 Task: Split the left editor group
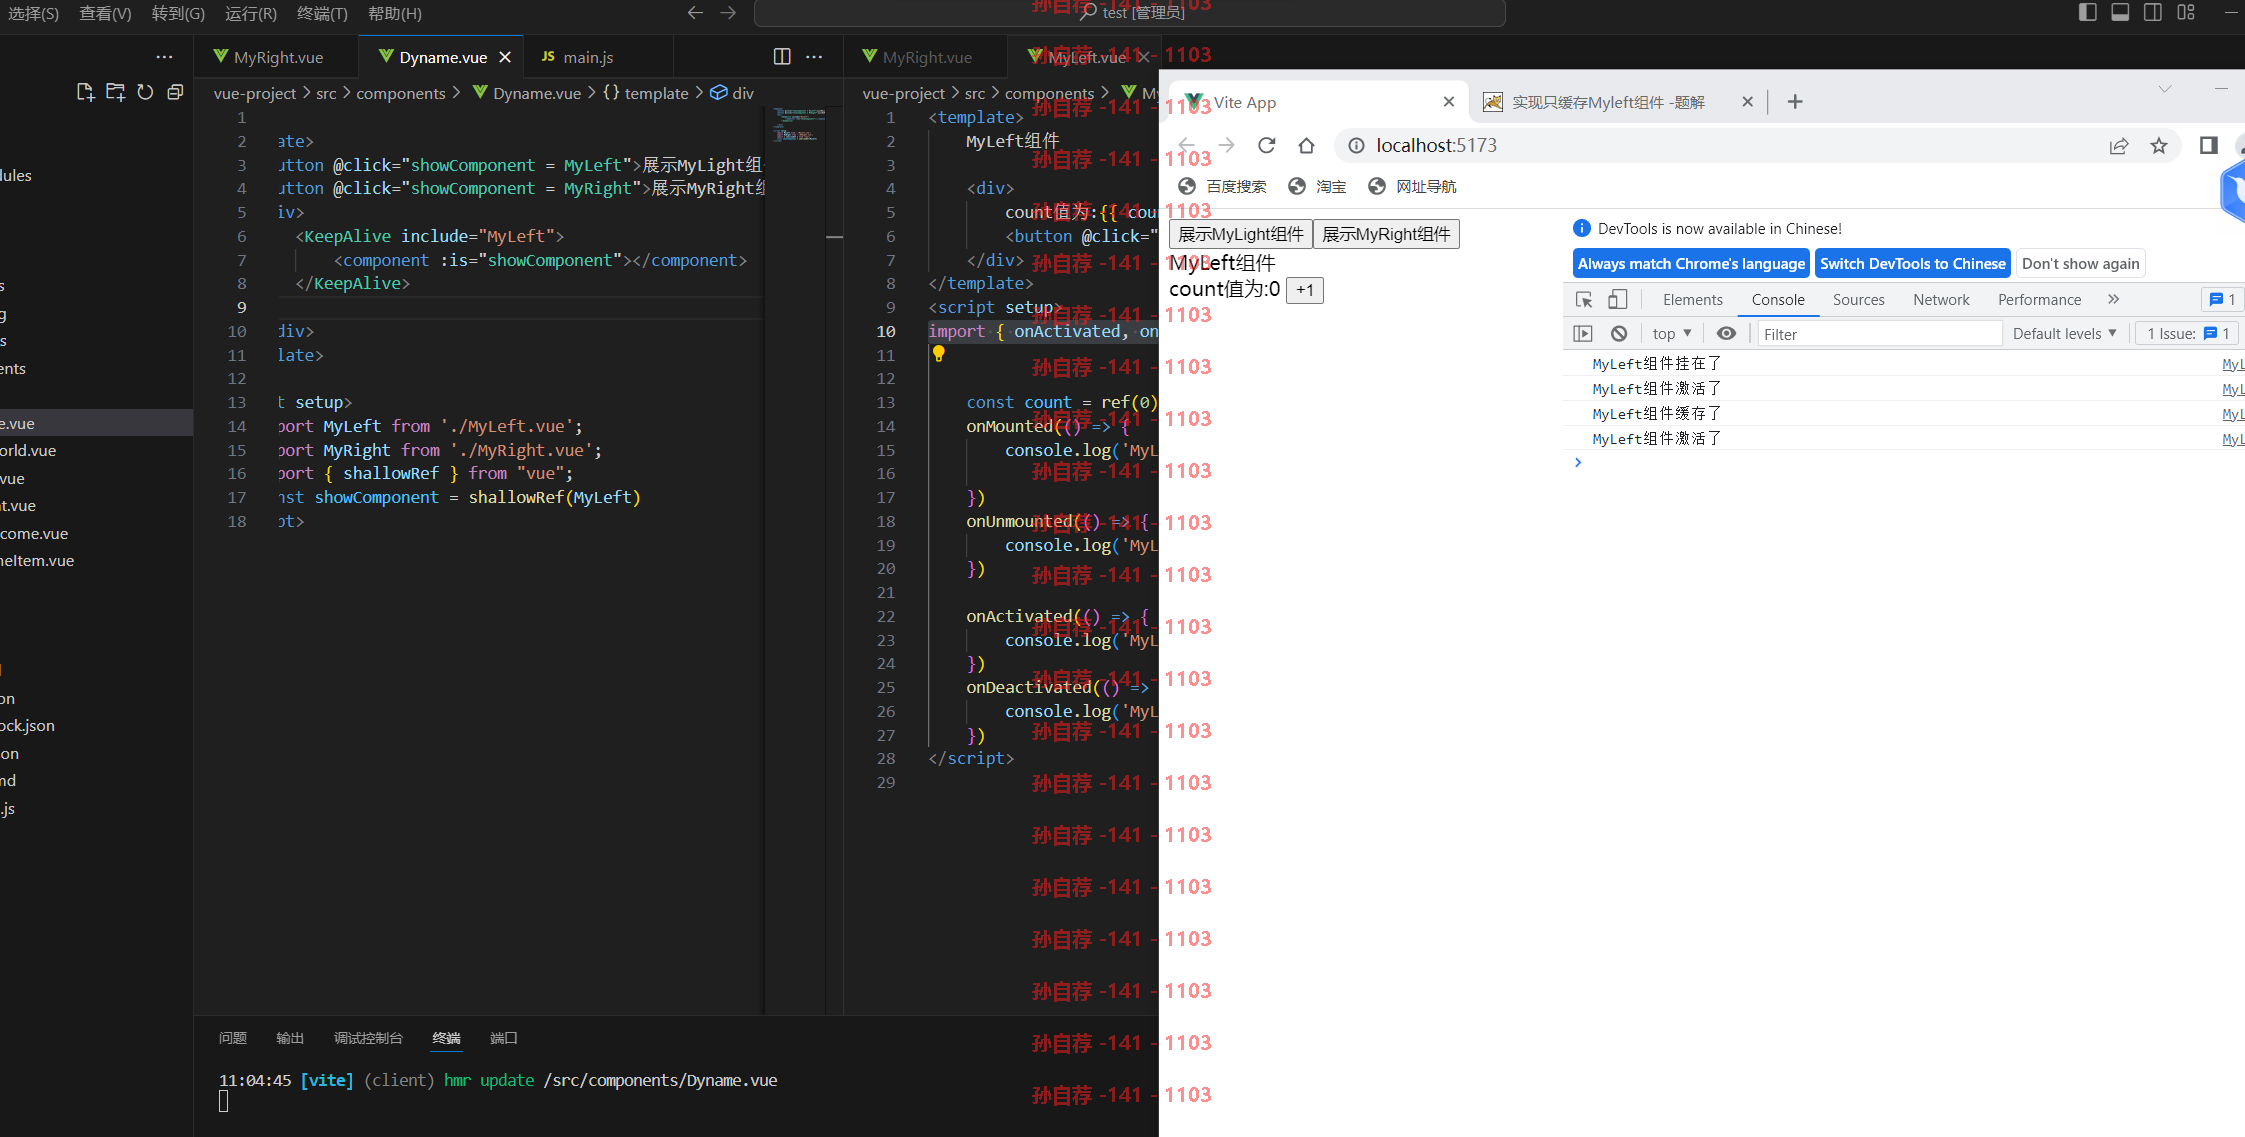(x=782, y=57)
